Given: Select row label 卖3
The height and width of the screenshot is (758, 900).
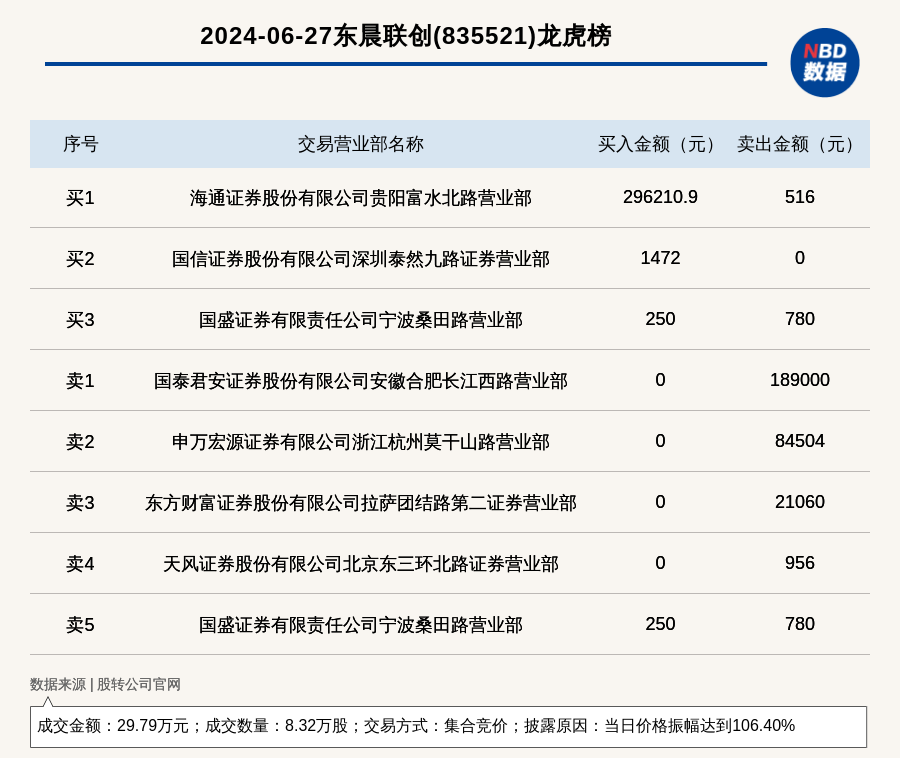Looking at the screenshot, I should tap(80, 503).
